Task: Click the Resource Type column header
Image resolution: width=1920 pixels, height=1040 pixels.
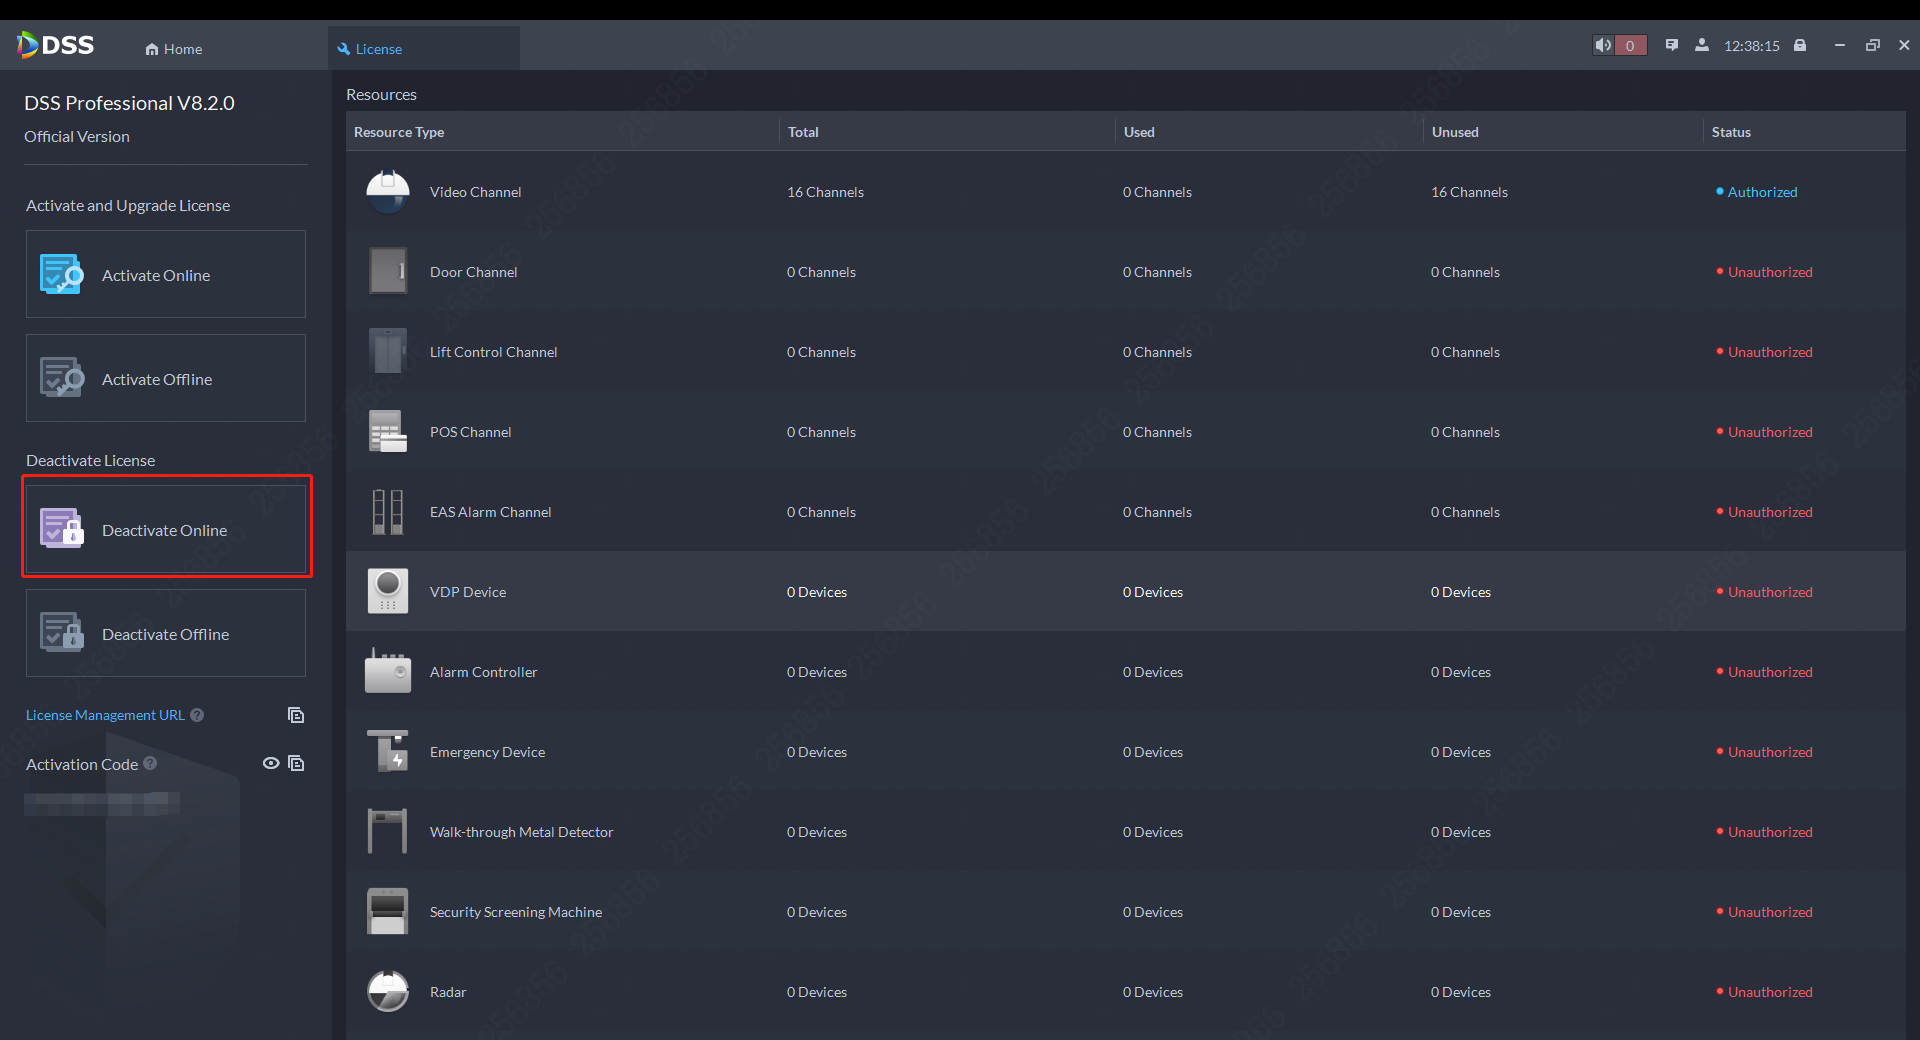Action: click(x=399, y=132)
